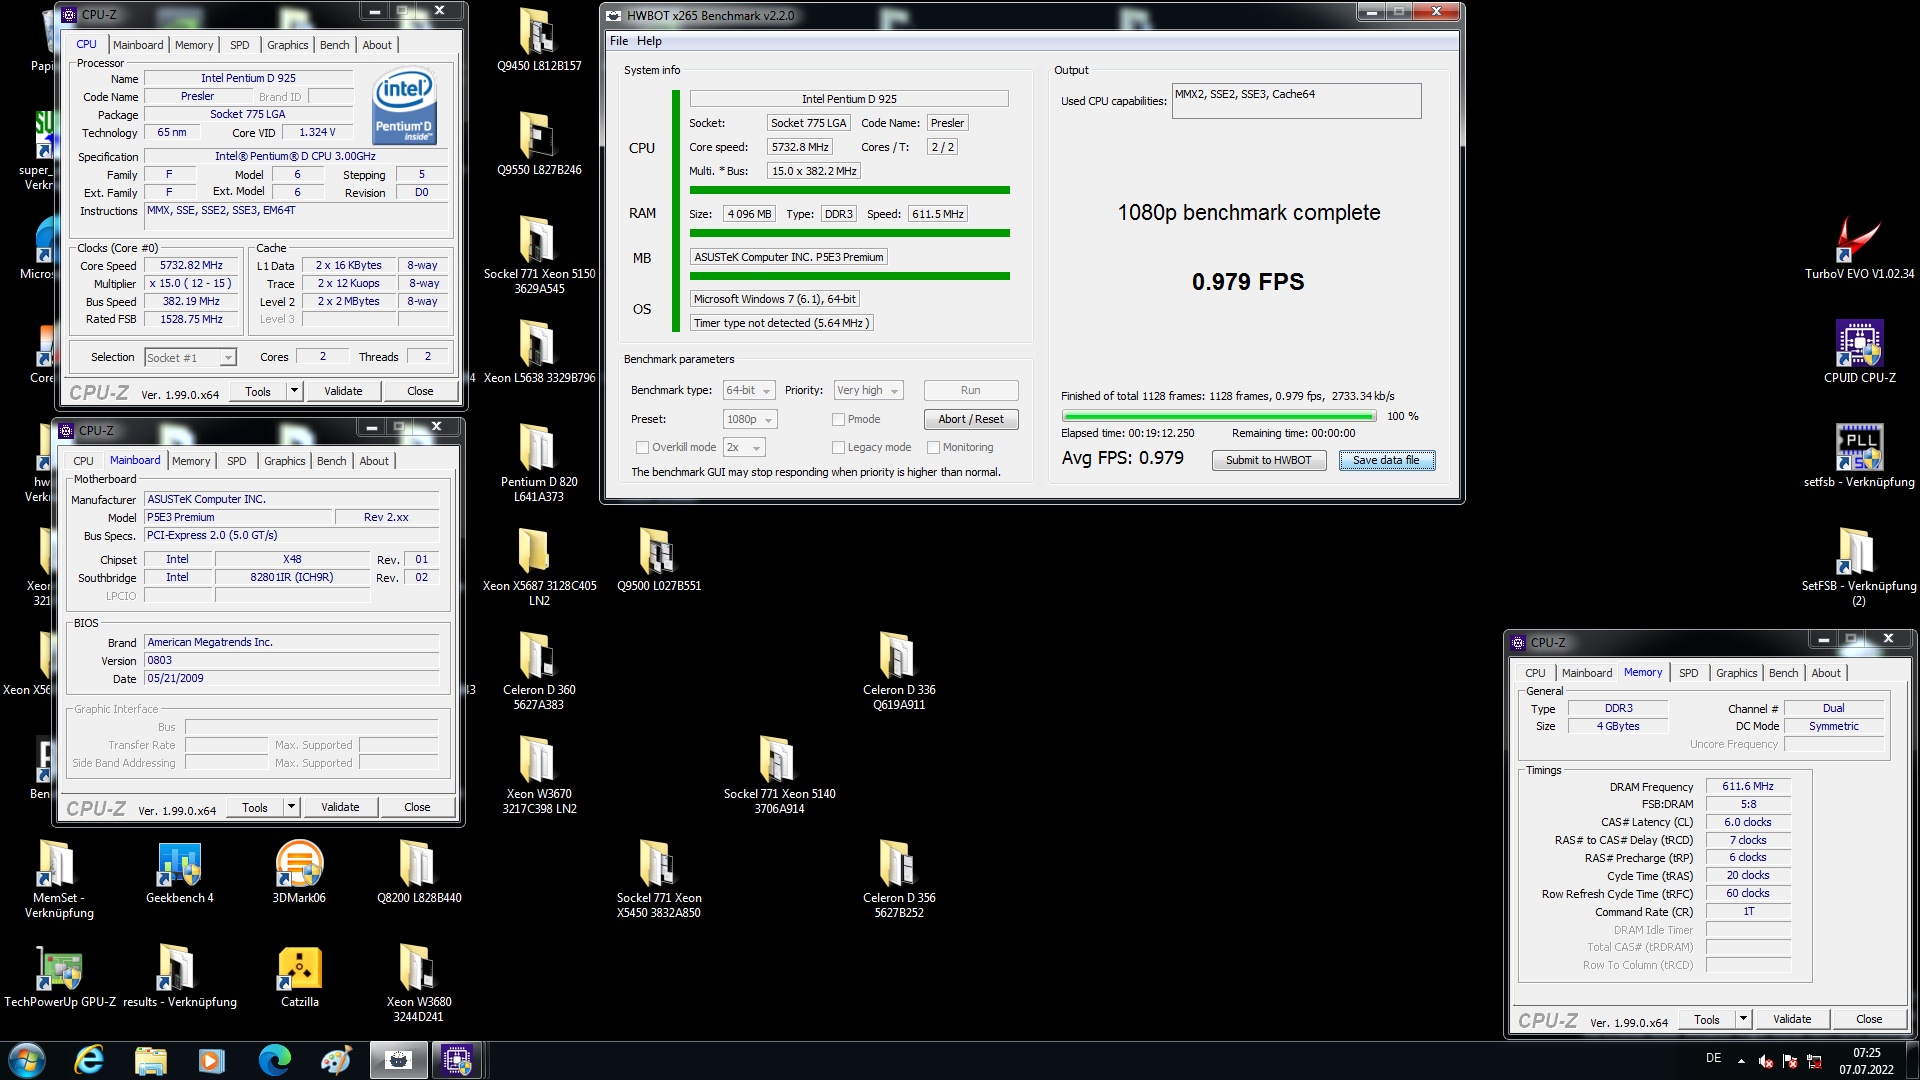Open Paint from the taskbar

pos(336,1060)
